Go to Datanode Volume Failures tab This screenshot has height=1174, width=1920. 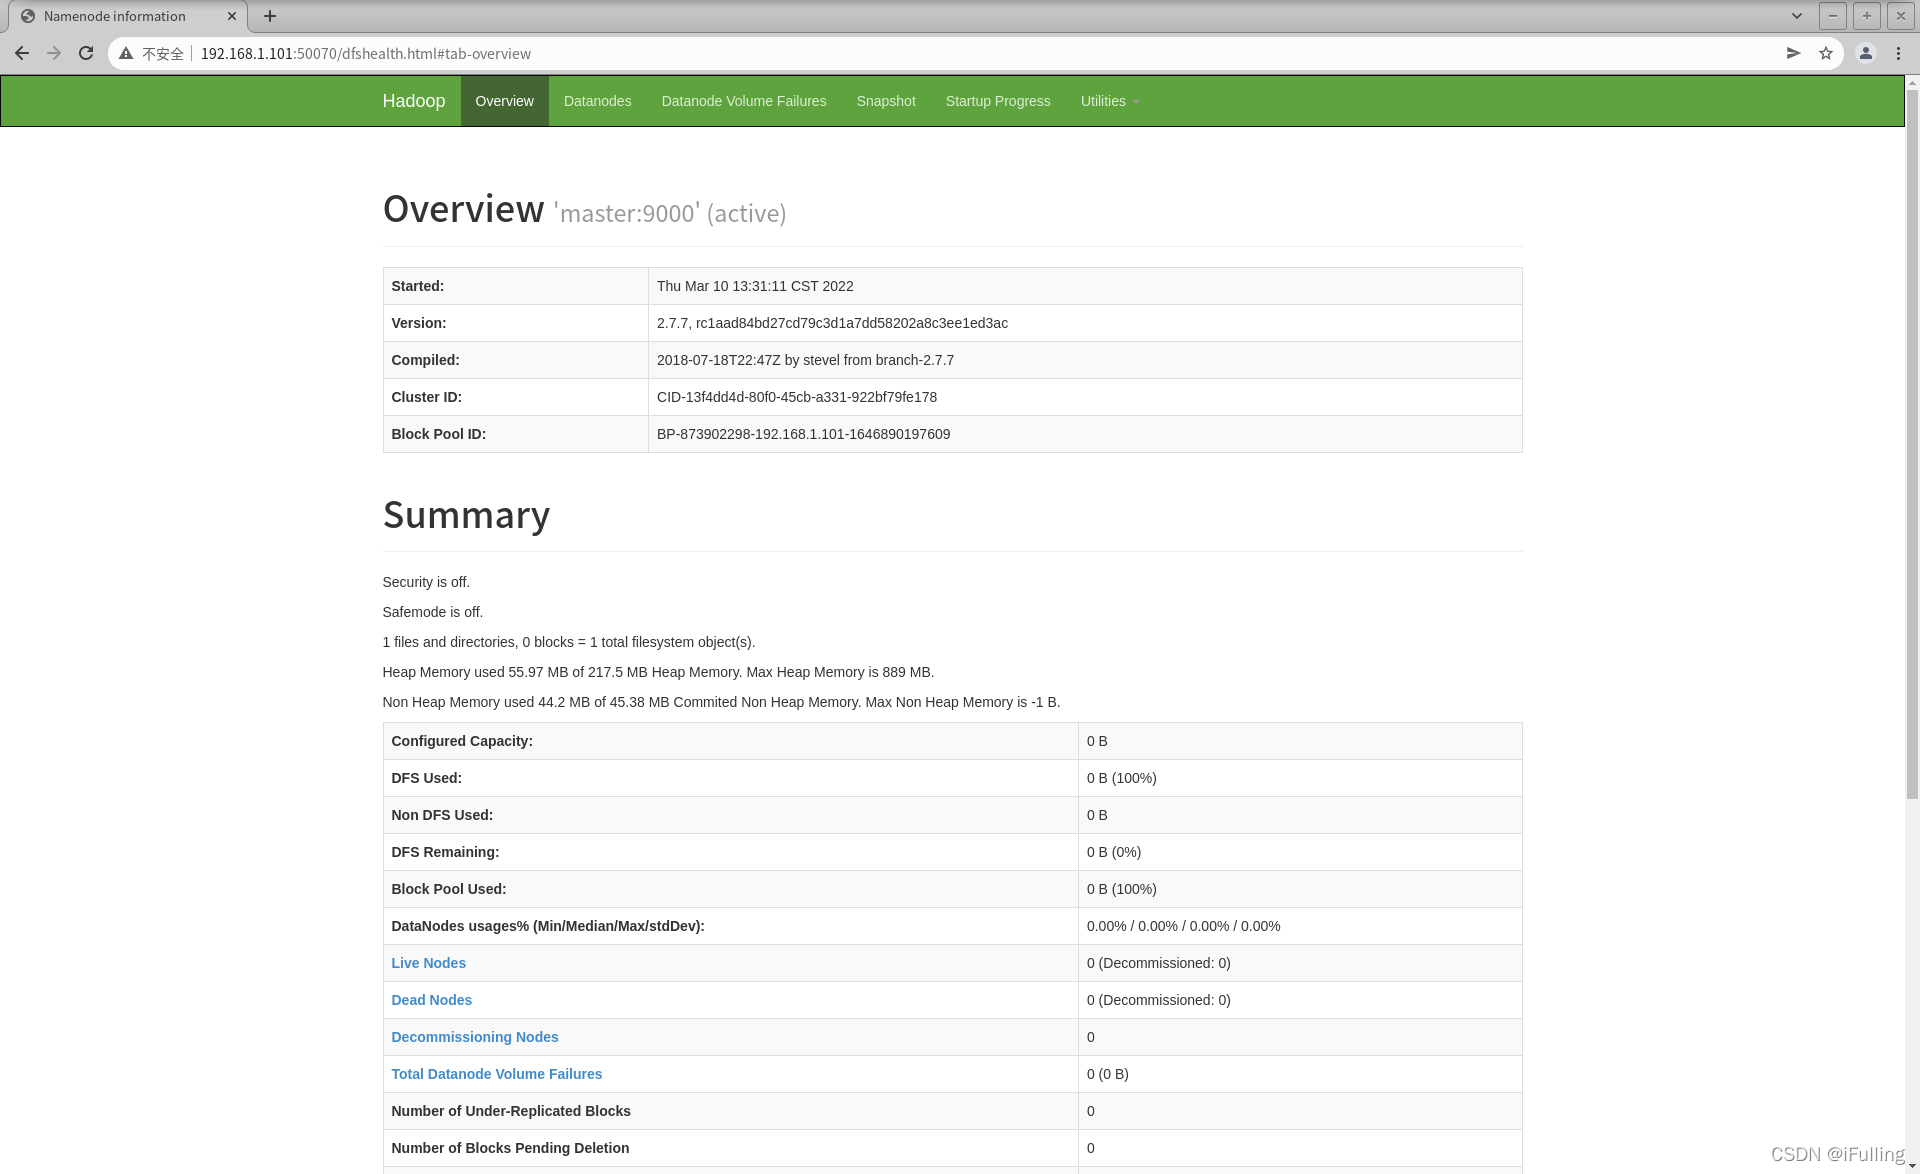click(743, 101)
